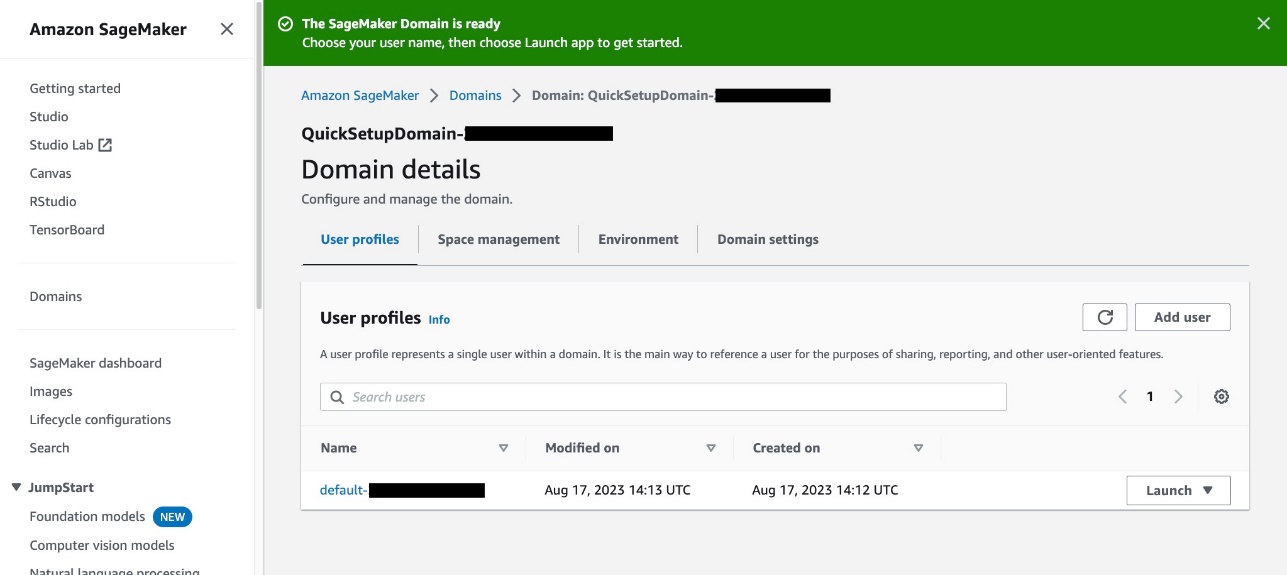Image resolution: width=1287 pixels, height=575 pixels.
Task: Open Studio in sidebar
Action: coord(49,117)
